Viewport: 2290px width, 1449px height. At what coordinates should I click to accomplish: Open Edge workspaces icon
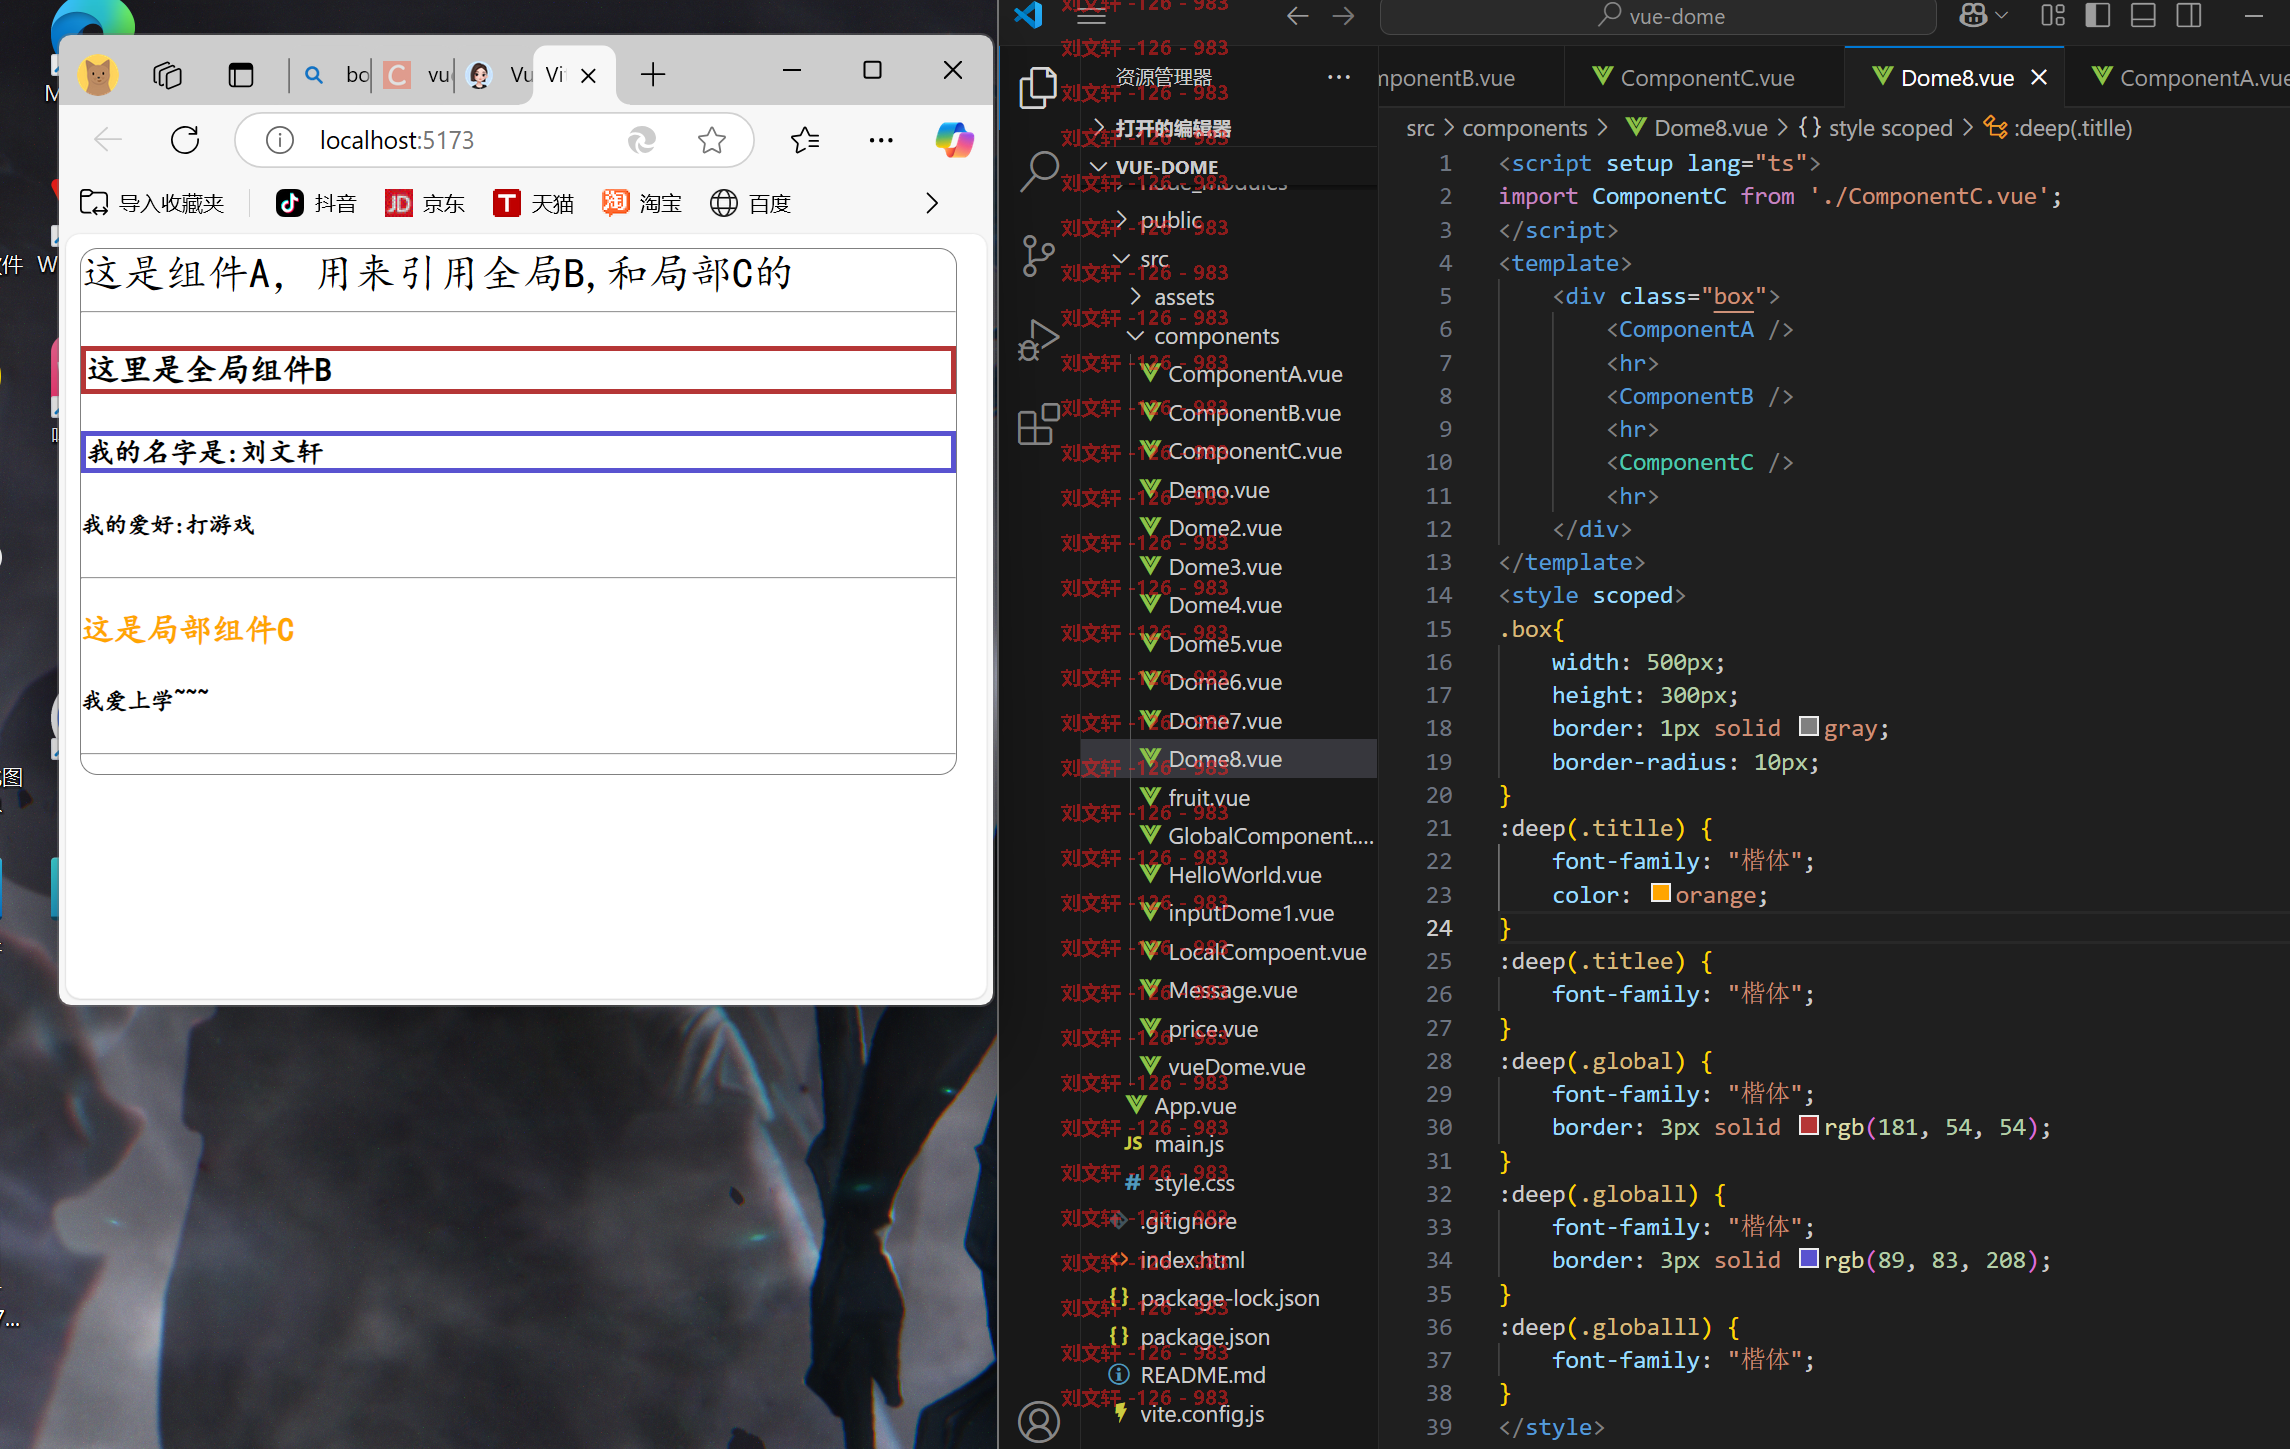click(x=167, y=75)
